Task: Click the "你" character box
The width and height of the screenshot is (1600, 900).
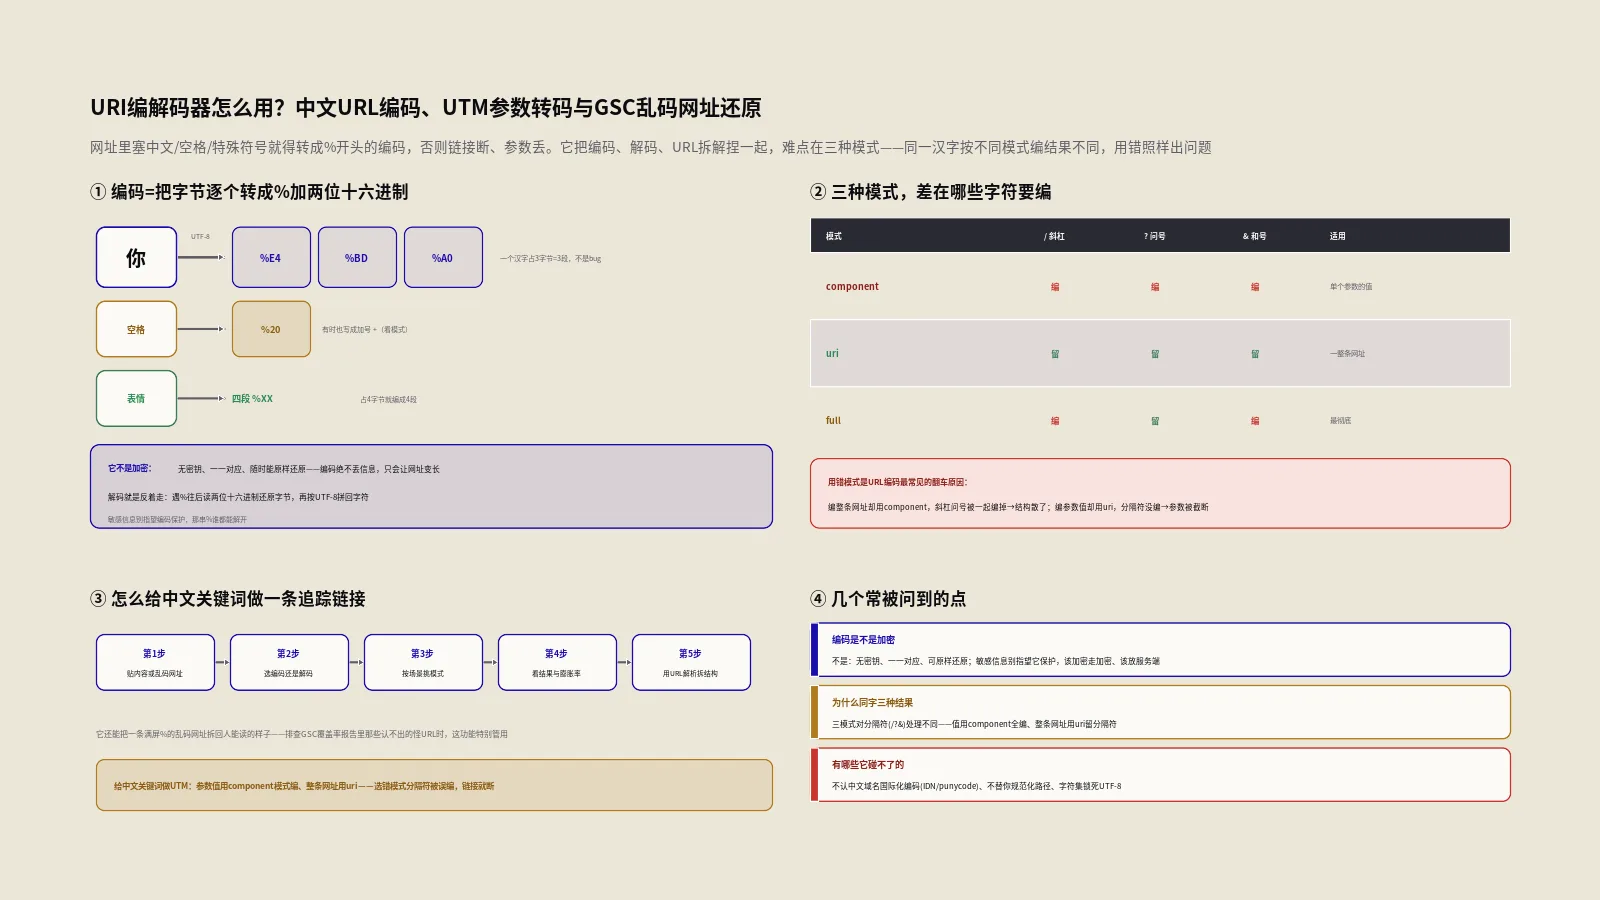Action: [x=136, y=257]
